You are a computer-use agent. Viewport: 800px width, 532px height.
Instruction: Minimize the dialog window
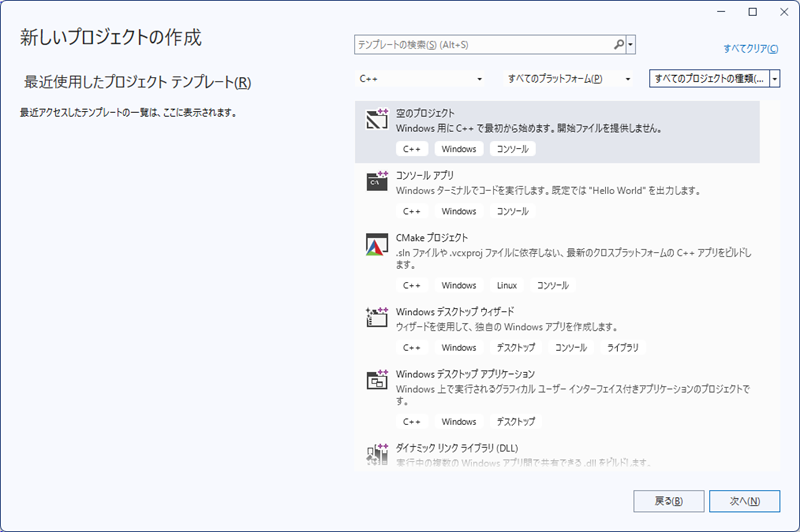click(x=721, y=12)
